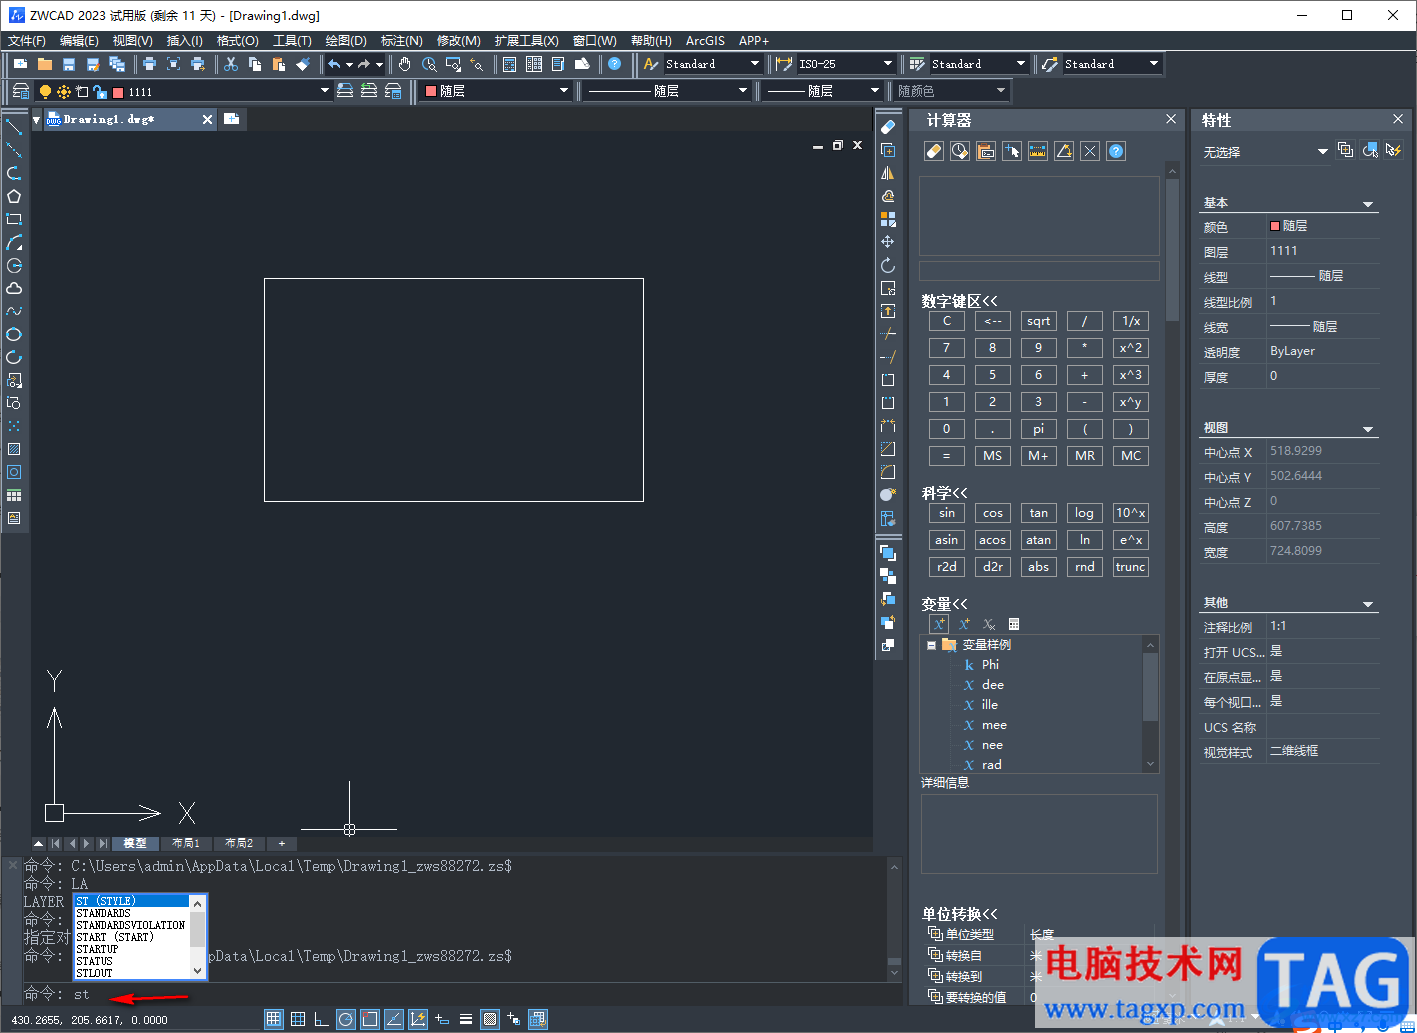The width and height of the screenshot is (1417, 1033).
Task: Select the Line tool in draw toolbar
Action: [x=14, y=127]
